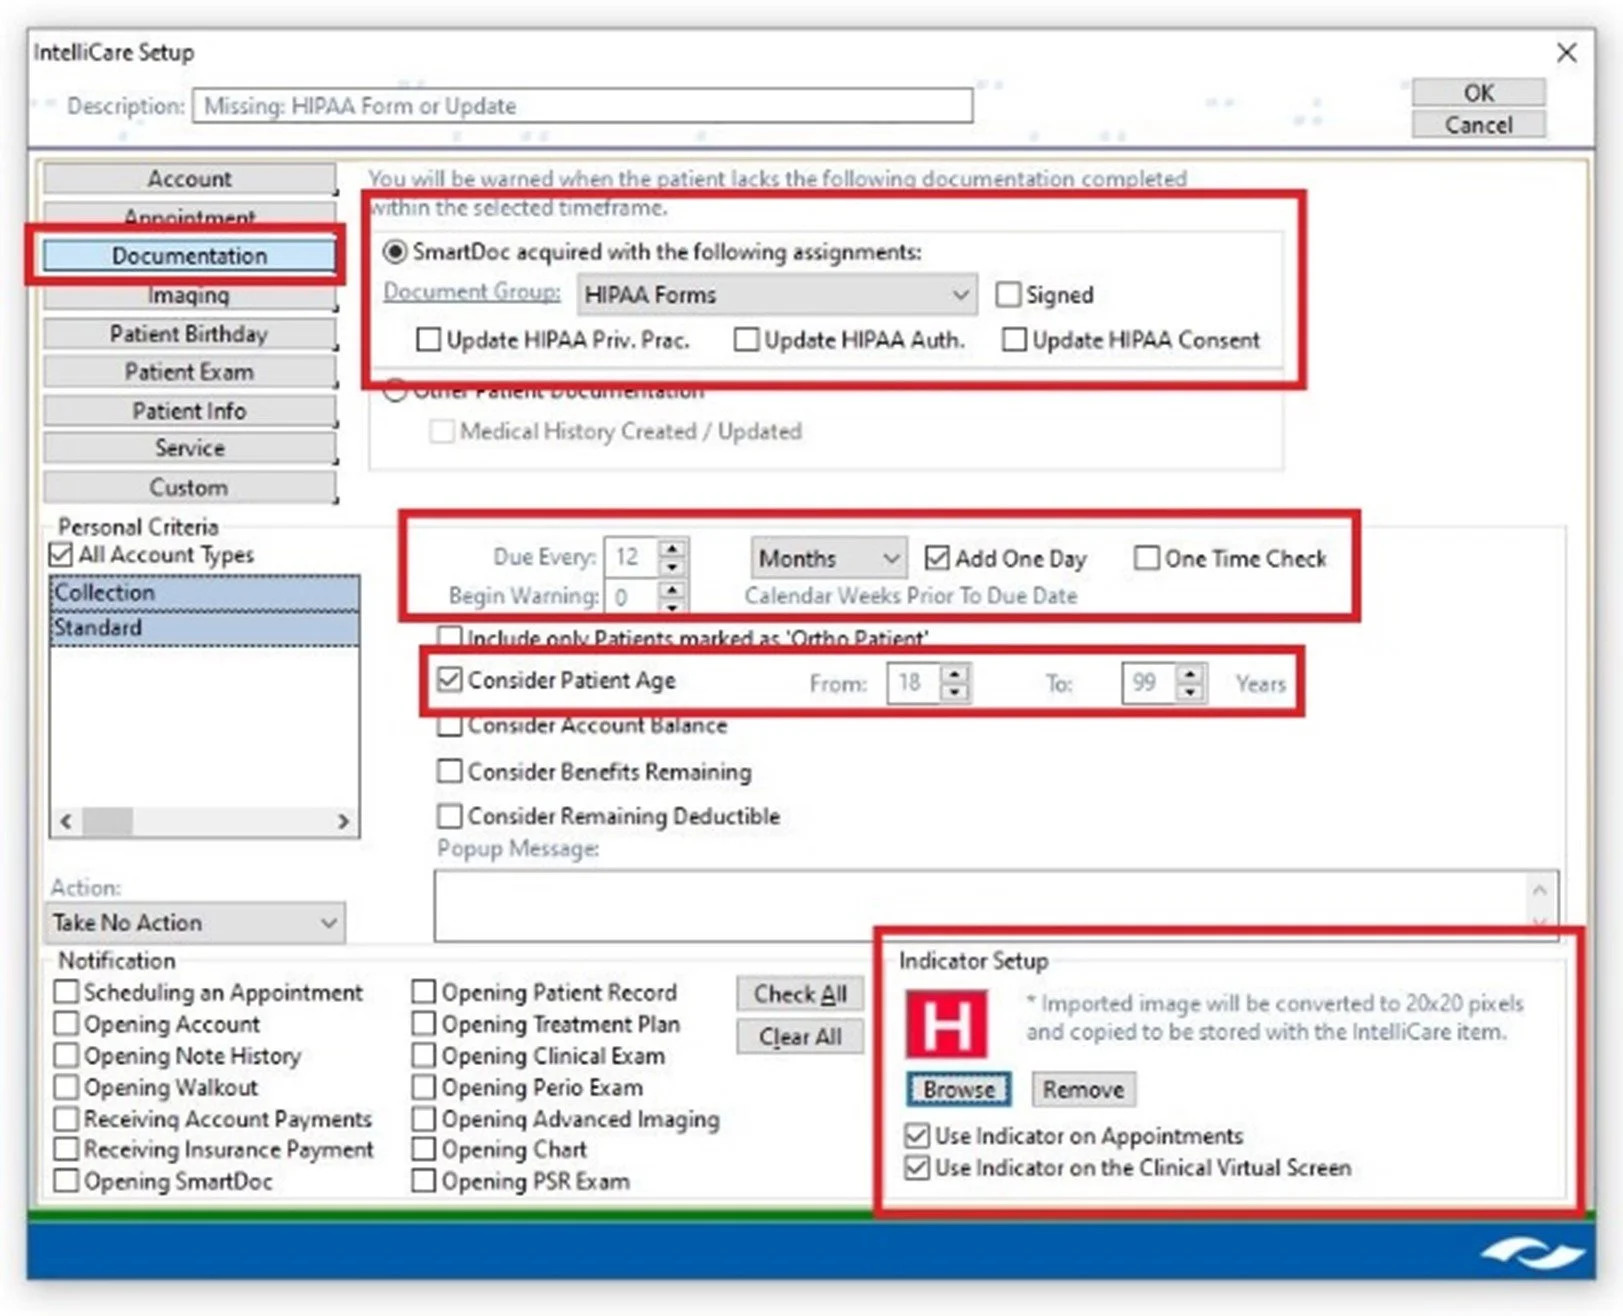The image size is (1623, 1316).
Task: Uncheck Use Indicator on Clinical Virtual Screen
Action: pos(916,1168)
